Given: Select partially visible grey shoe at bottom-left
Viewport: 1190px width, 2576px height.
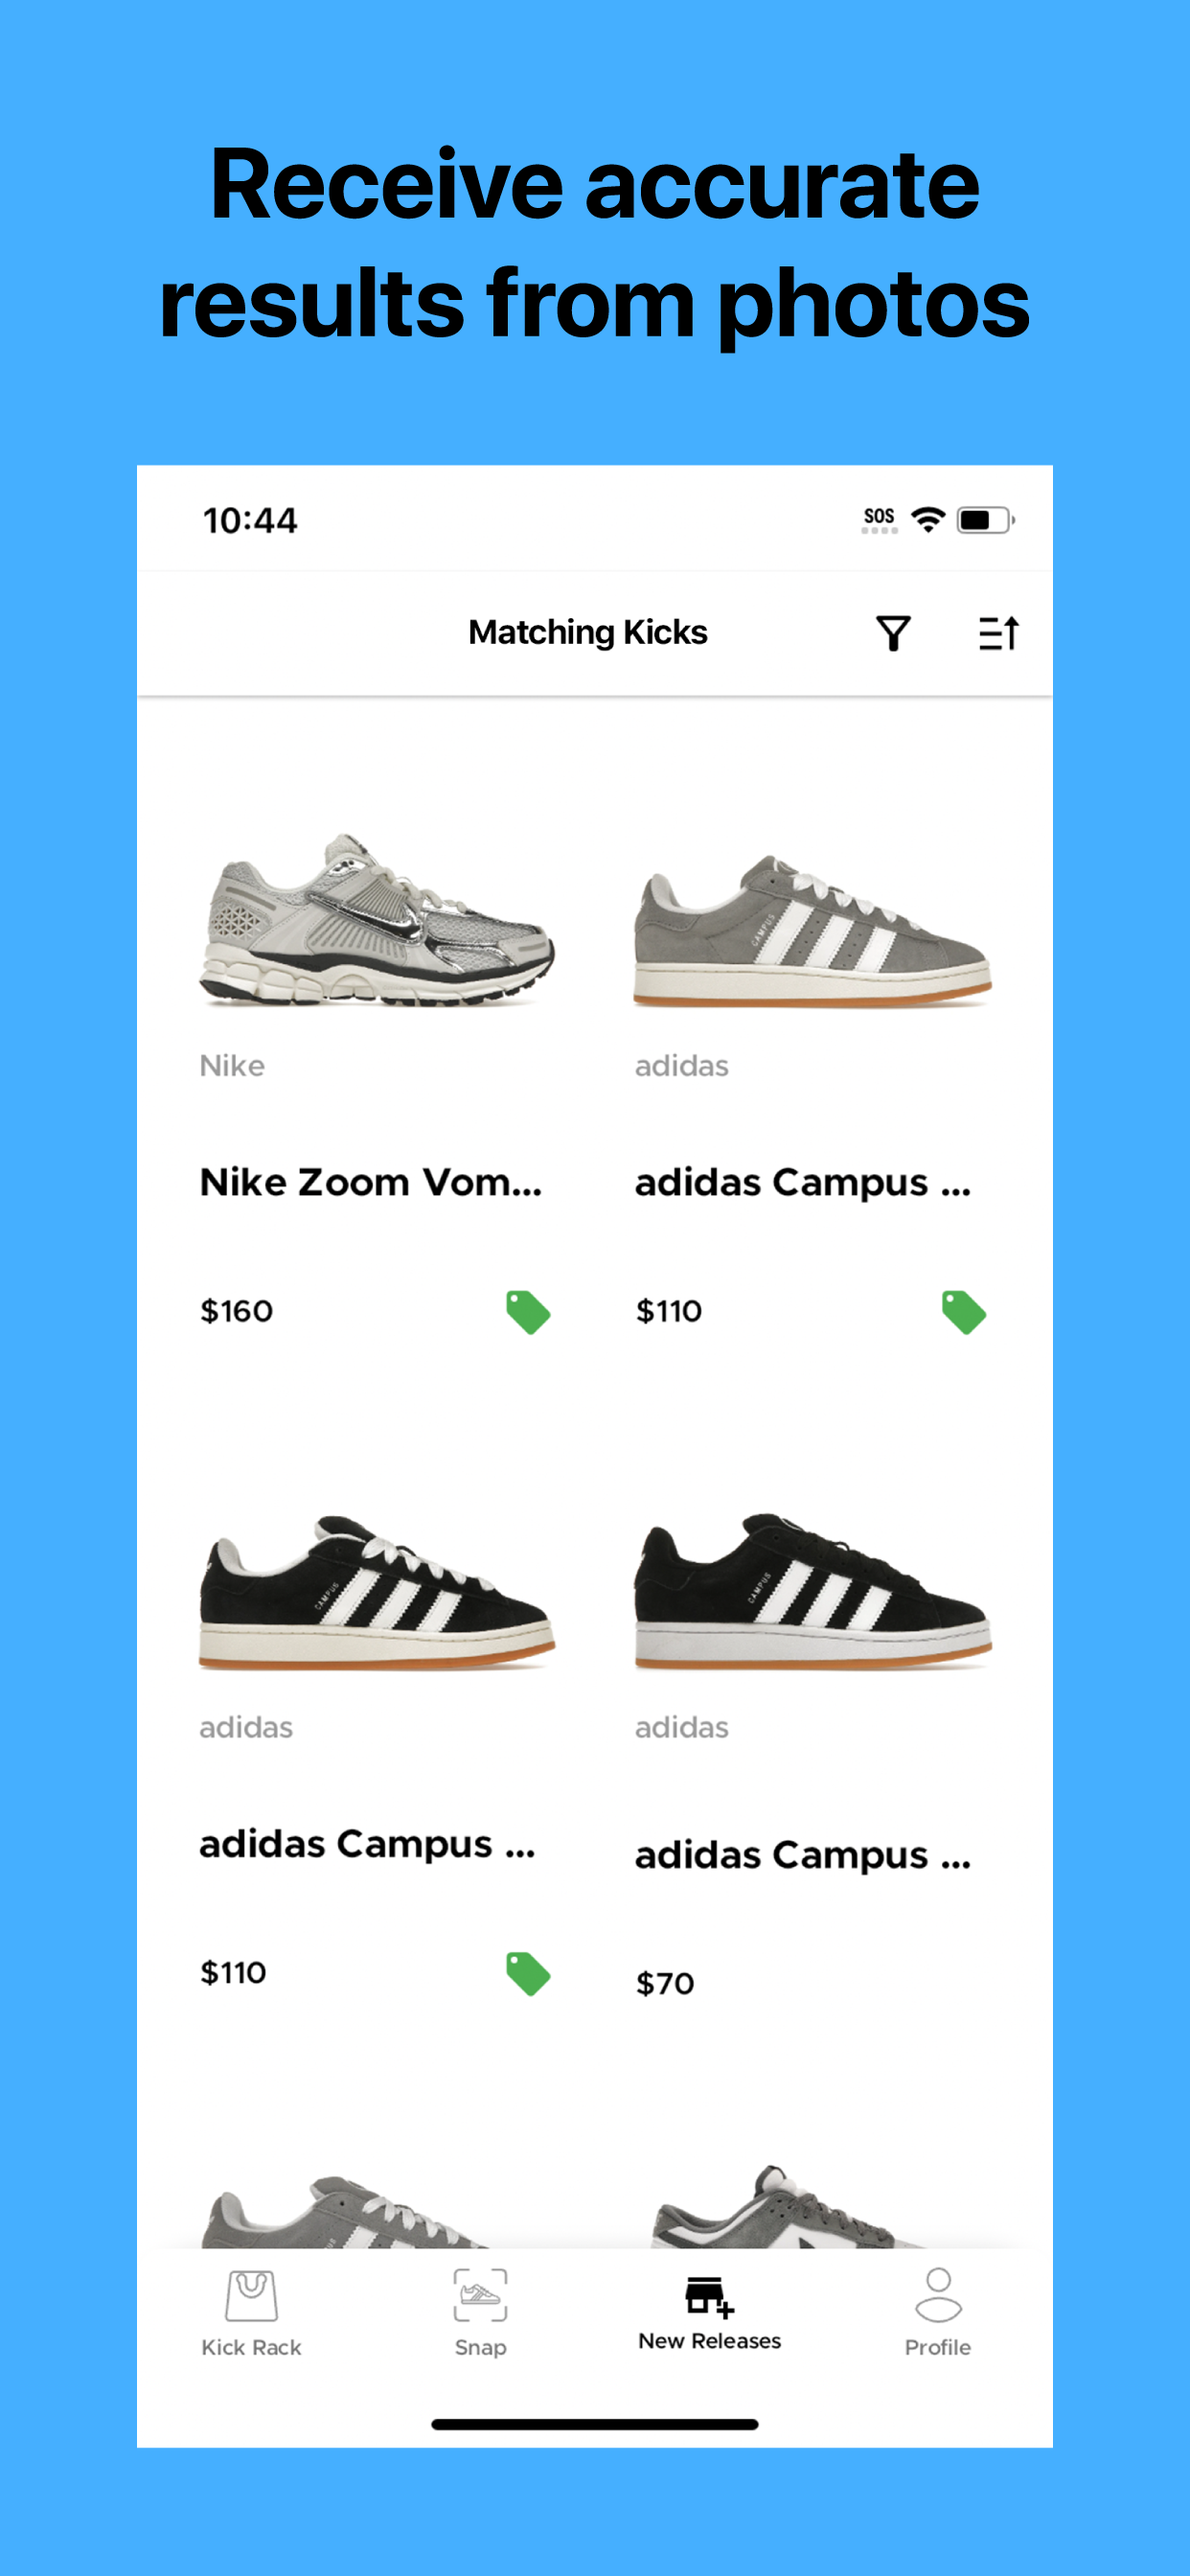Looking at the screenshot, I should 345,2212.
